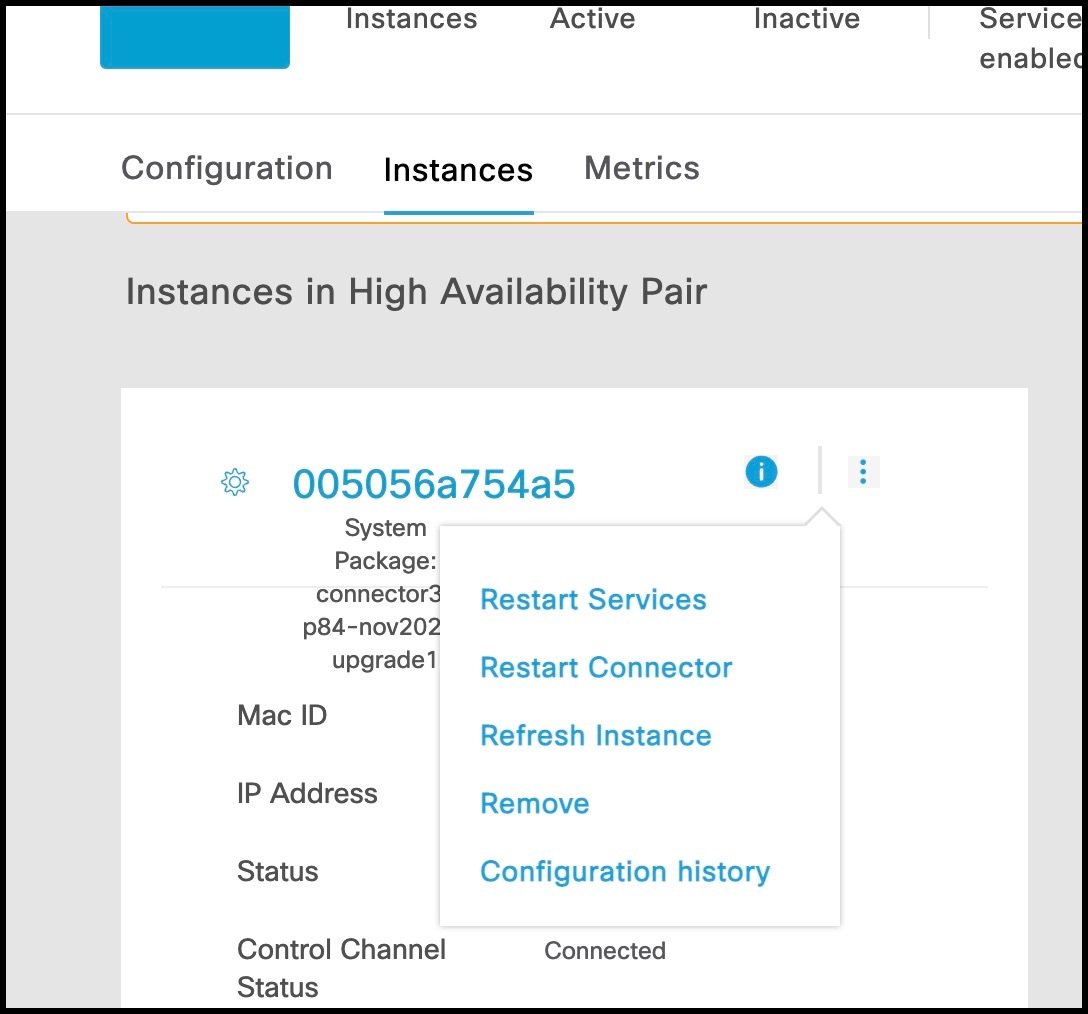
Task: Choose Restart Services from the menu
Action: [593, 600]
